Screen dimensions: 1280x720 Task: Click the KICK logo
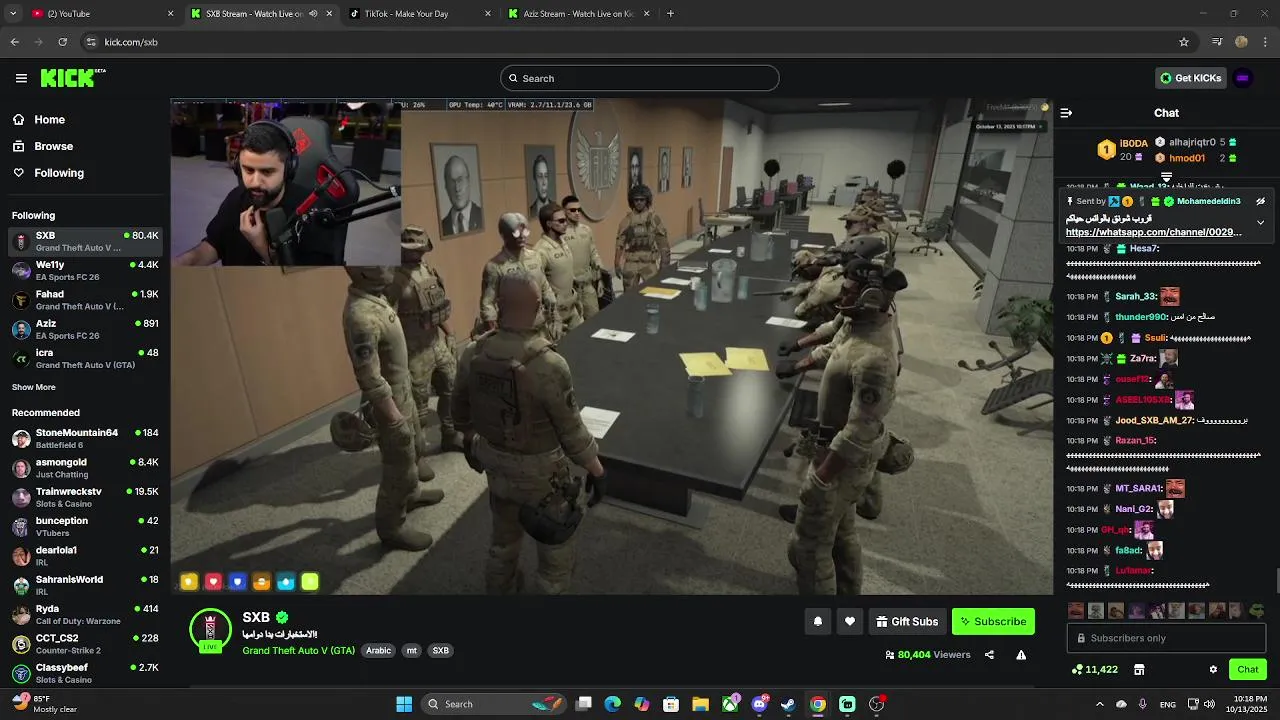[x=73, y=78]
